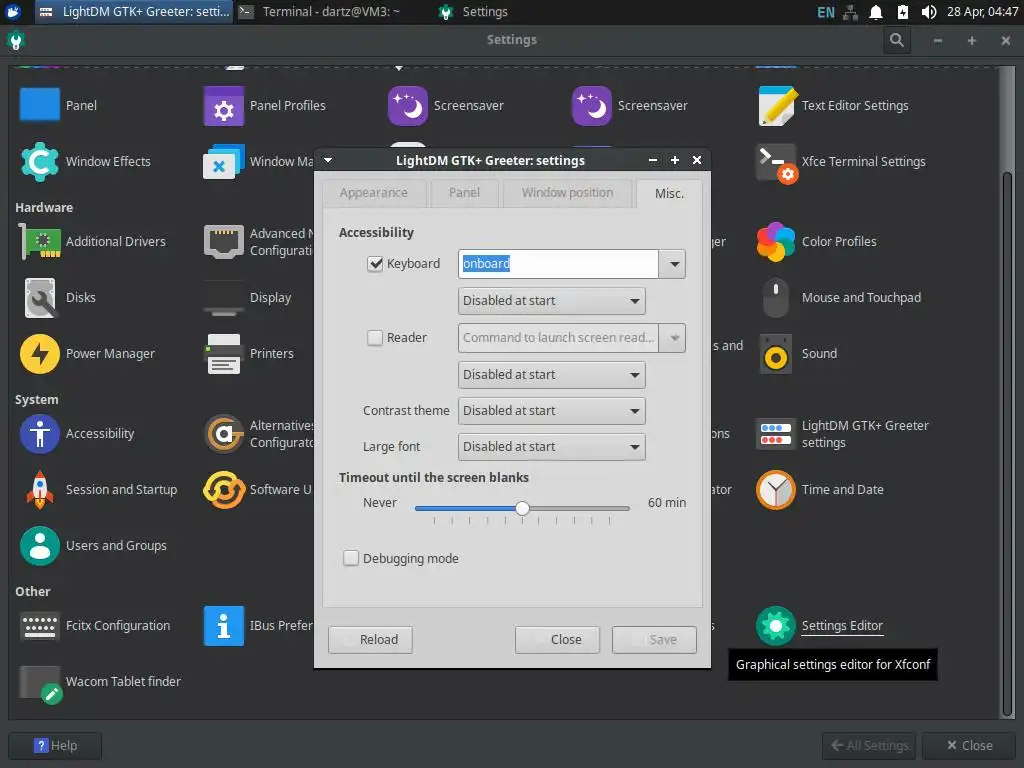1024x768 pixels.
Task: Open Window Effects icon
Action: pos(39,161)
